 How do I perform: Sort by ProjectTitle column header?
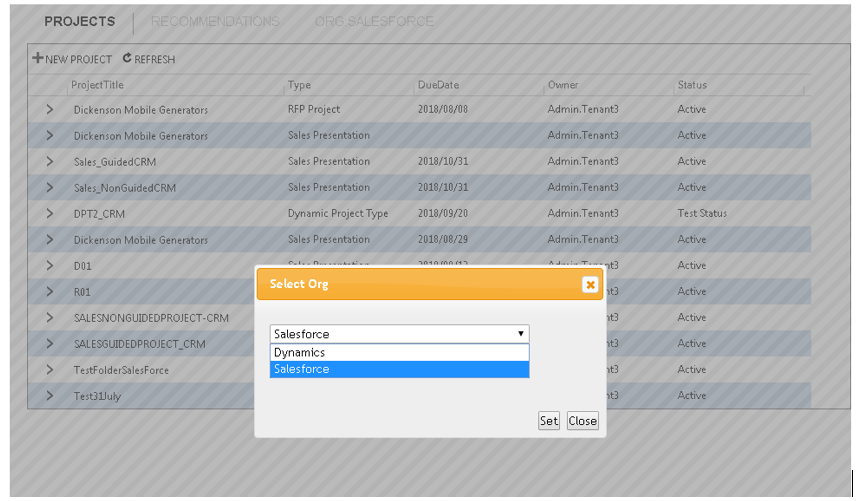(x=97, y=85)
